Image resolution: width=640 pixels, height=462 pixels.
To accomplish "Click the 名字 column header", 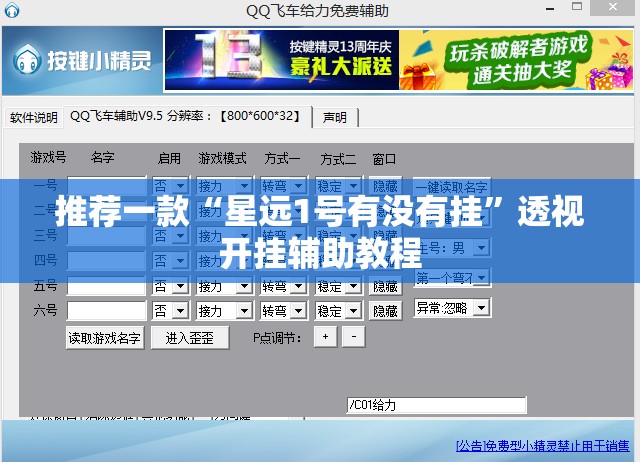I will click(x=102, y=158).
